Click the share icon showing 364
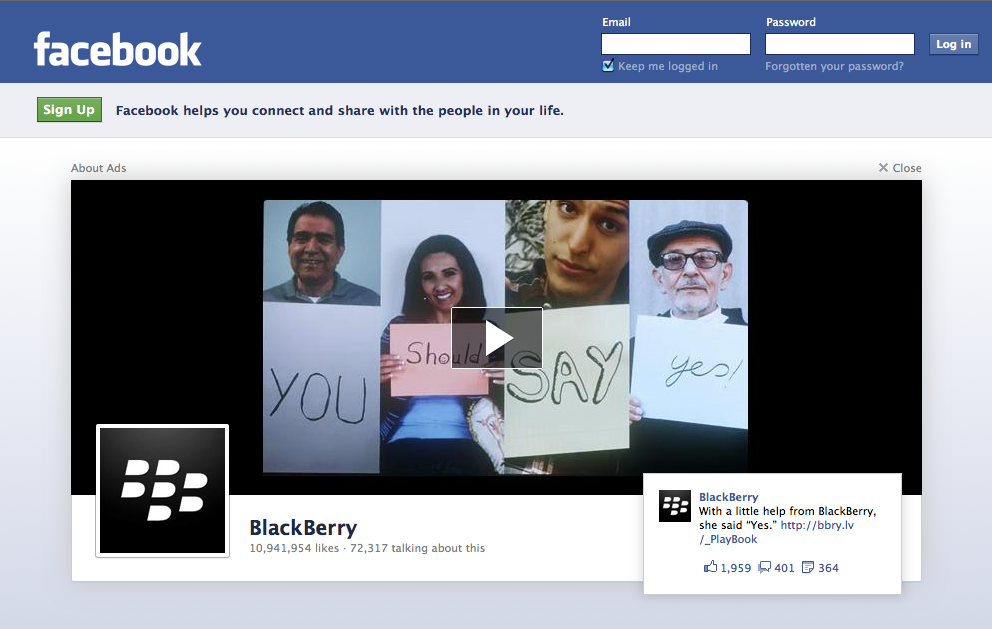This screenshot has height=629, width=992. tap(809, 567)
